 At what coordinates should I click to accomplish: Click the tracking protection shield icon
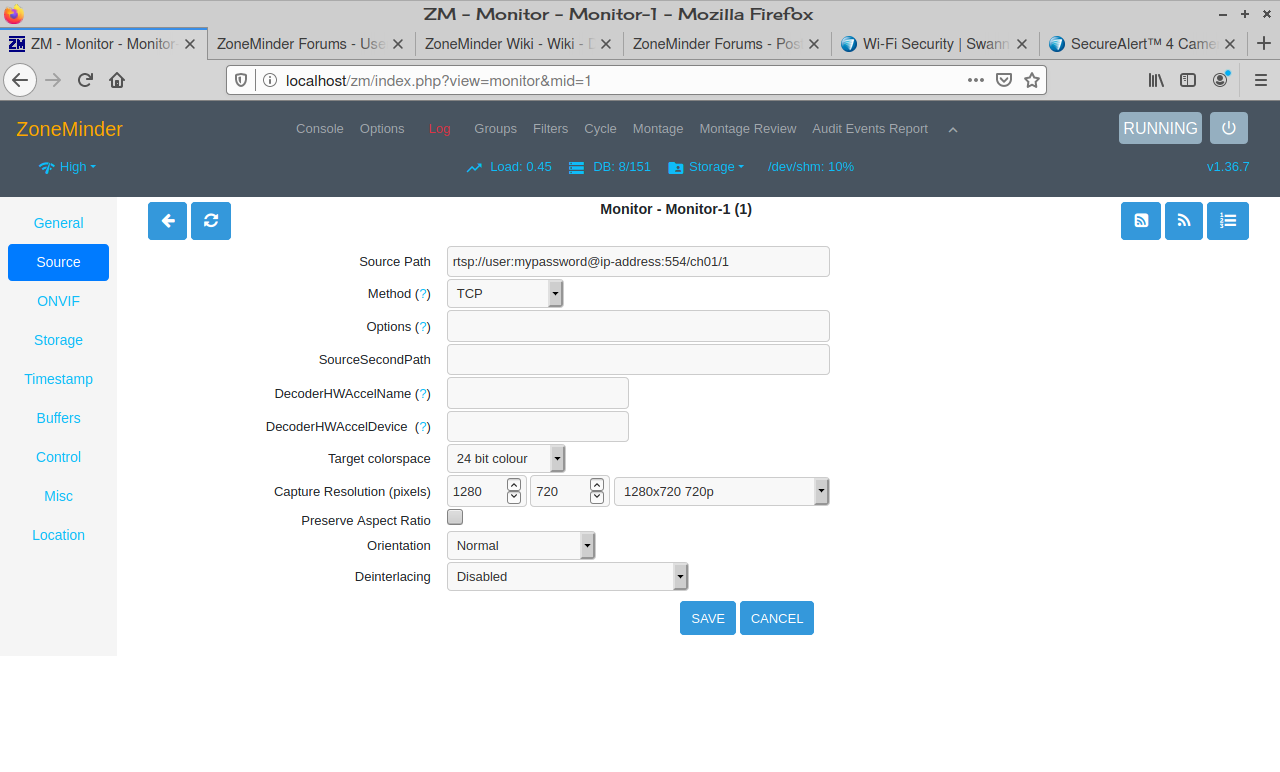tap(241, 80)
